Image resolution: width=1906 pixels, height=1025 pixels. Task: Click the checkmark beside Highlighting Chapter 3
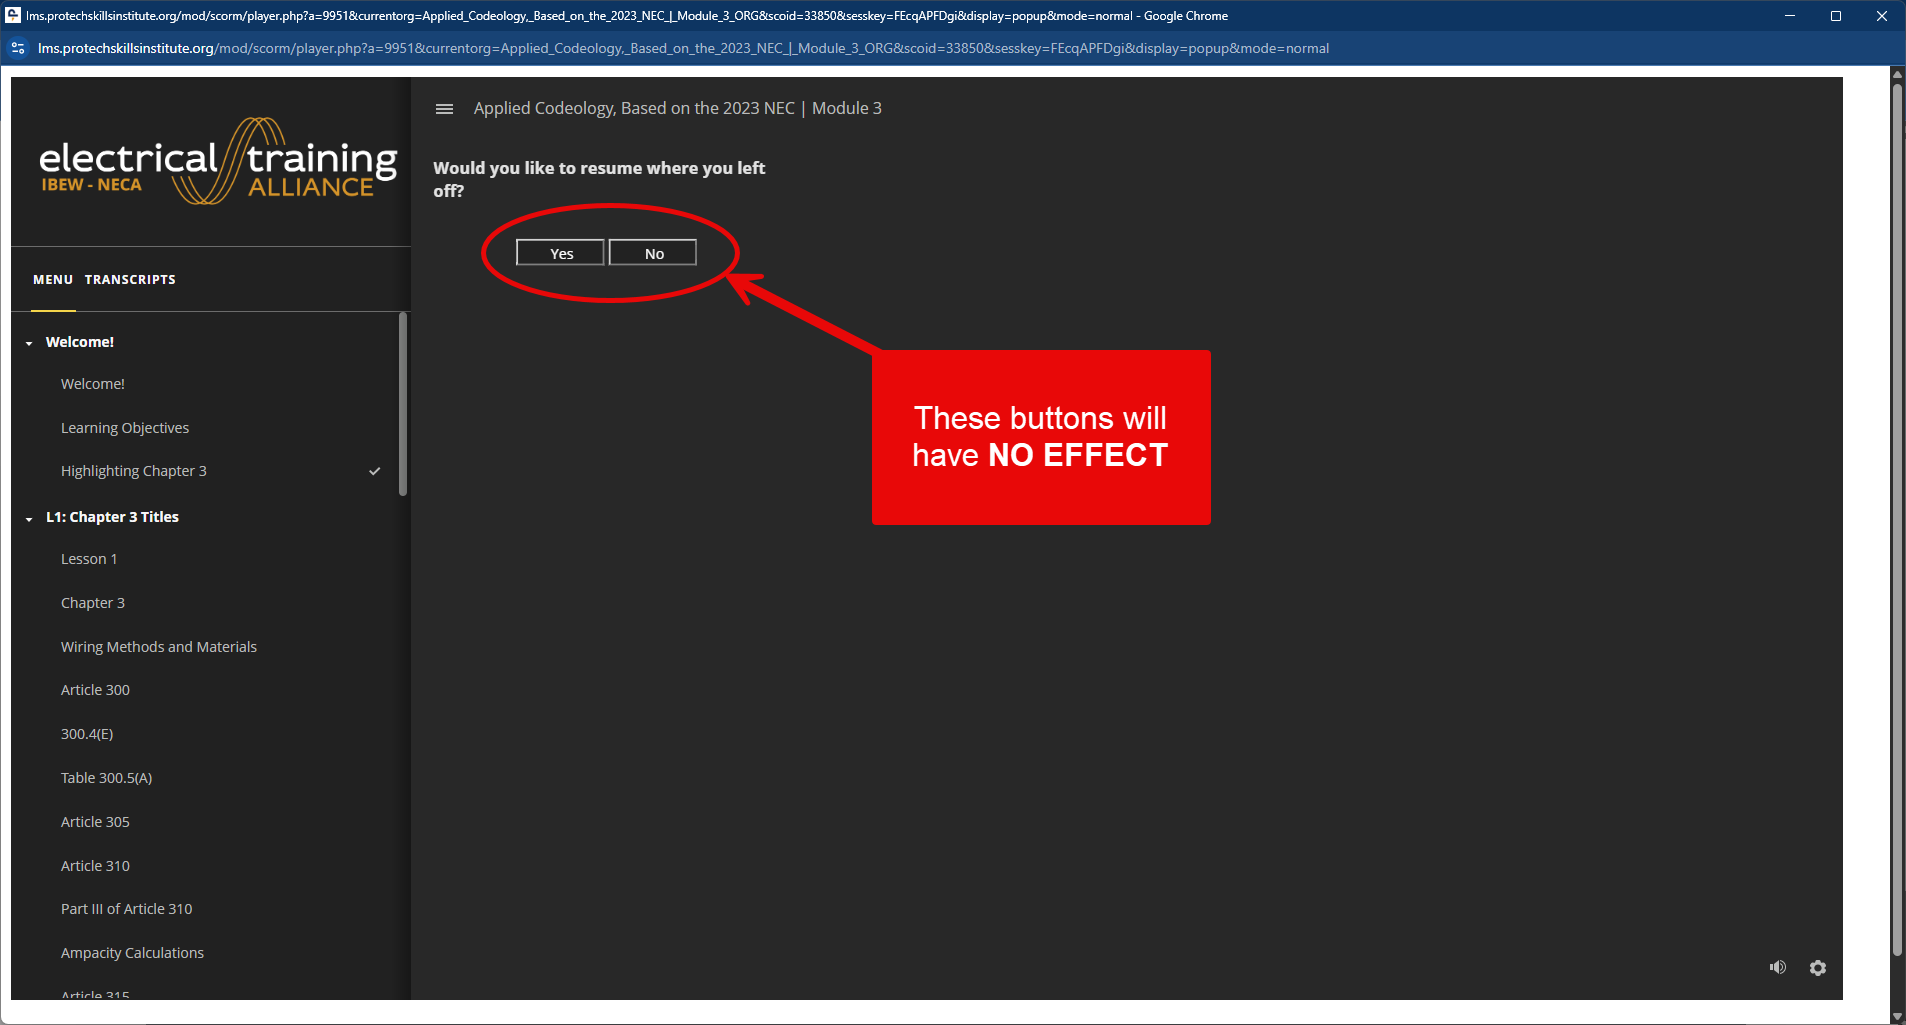pos(374,471)
